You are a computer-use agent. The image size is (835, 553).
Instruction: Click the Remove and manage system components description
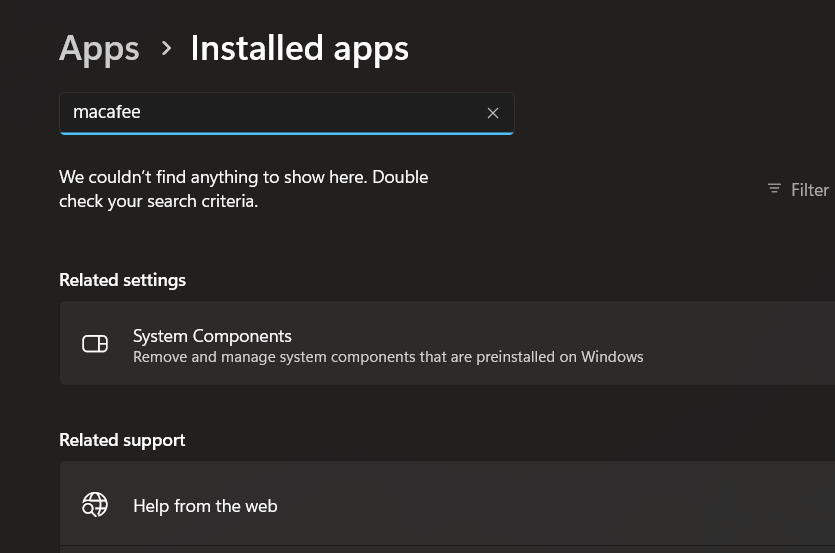tap(388, 357)
